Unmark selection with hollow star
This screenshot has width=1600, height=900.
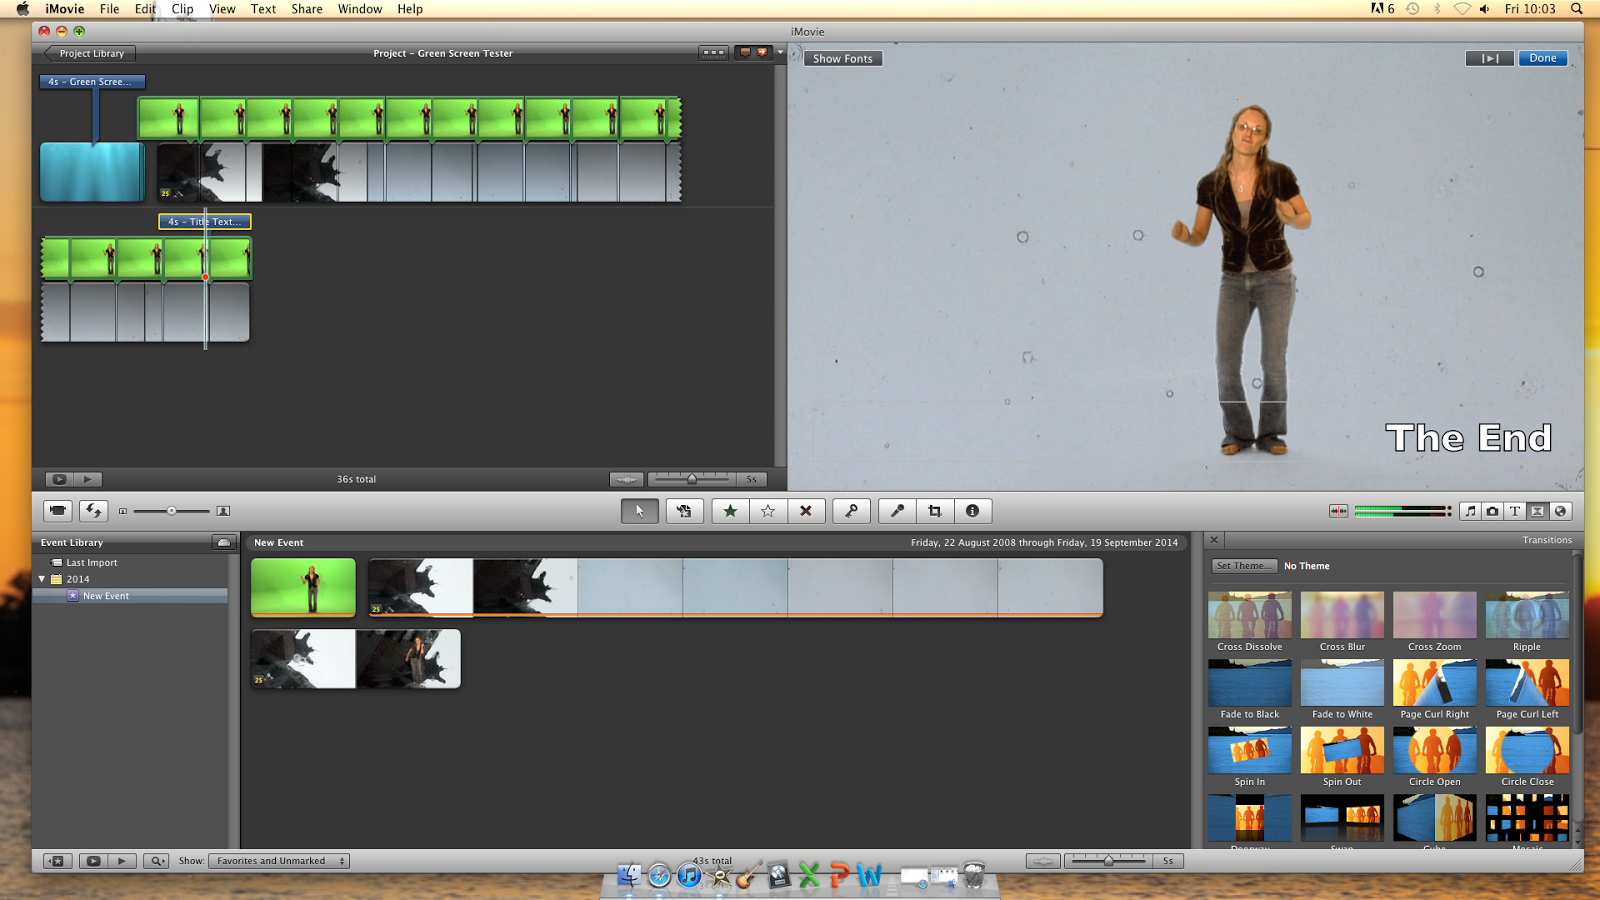click(768, 511)
